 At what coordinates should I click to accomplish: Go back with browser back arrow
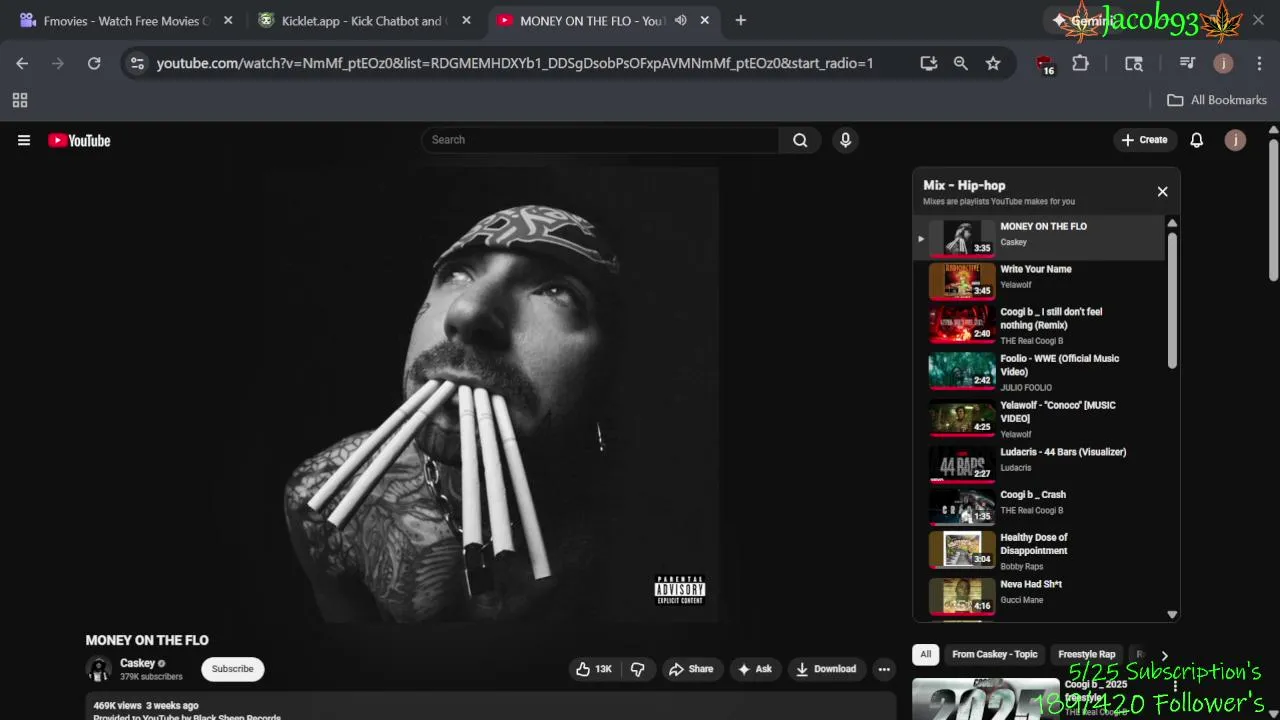[22, 63]
